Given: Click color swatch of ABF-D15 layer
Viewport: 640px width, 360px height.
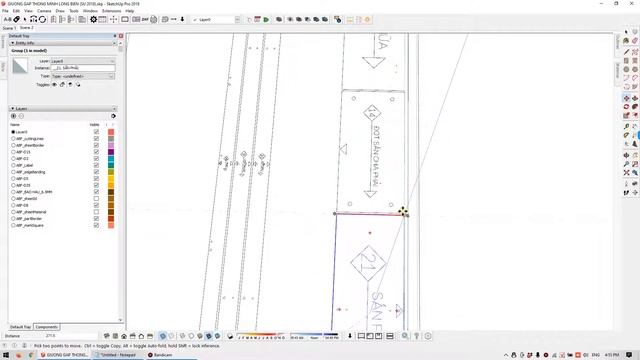Looking at the screenshot, I should 111,152.
